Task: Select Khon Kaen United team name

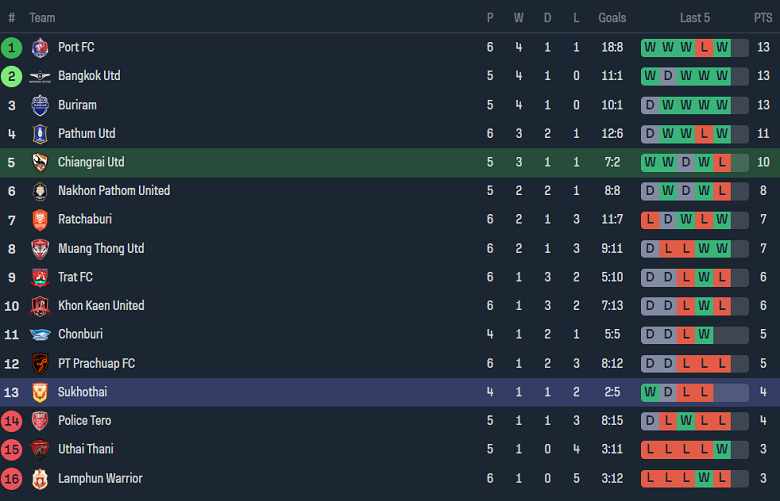Action: pos(100,306)
